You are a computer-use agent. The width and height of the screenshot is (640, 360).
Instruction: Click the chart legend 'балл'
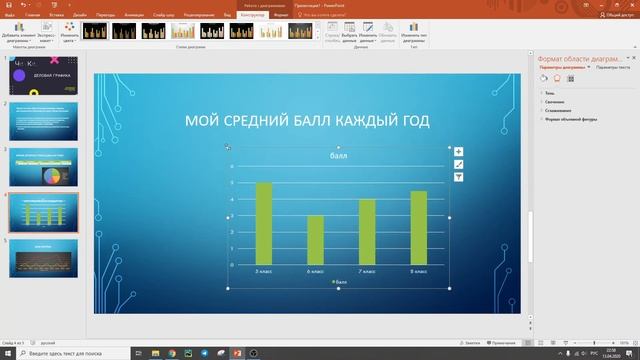339,282
